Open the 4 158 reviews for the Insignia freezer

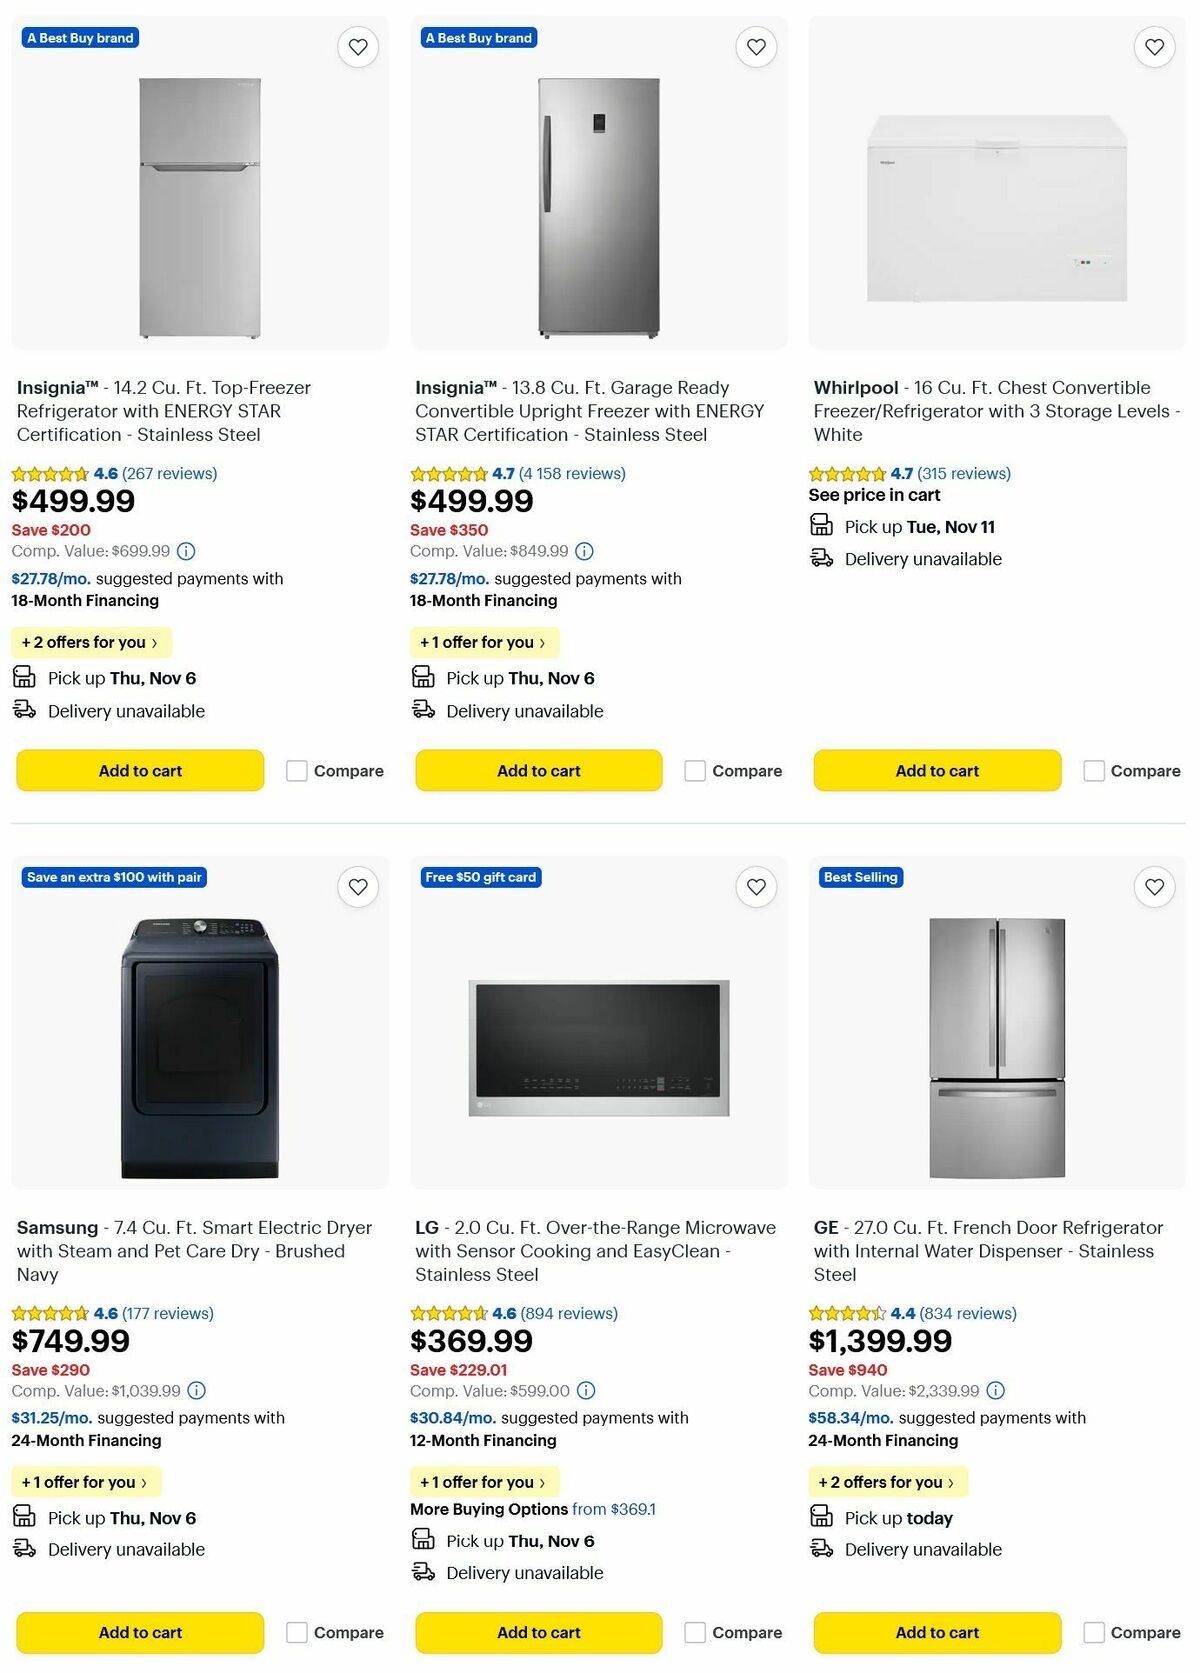coord(574,473)
